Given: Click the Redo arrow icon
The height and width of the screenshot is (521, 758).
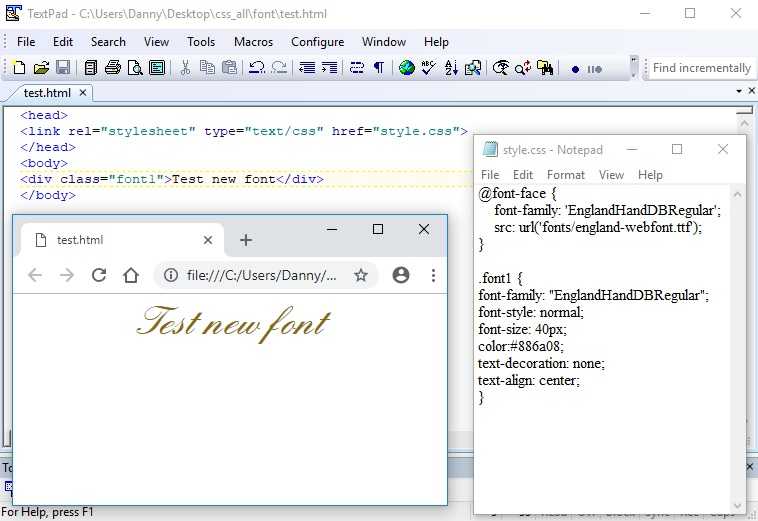Looking at the screenshot, I should [279, 68].
